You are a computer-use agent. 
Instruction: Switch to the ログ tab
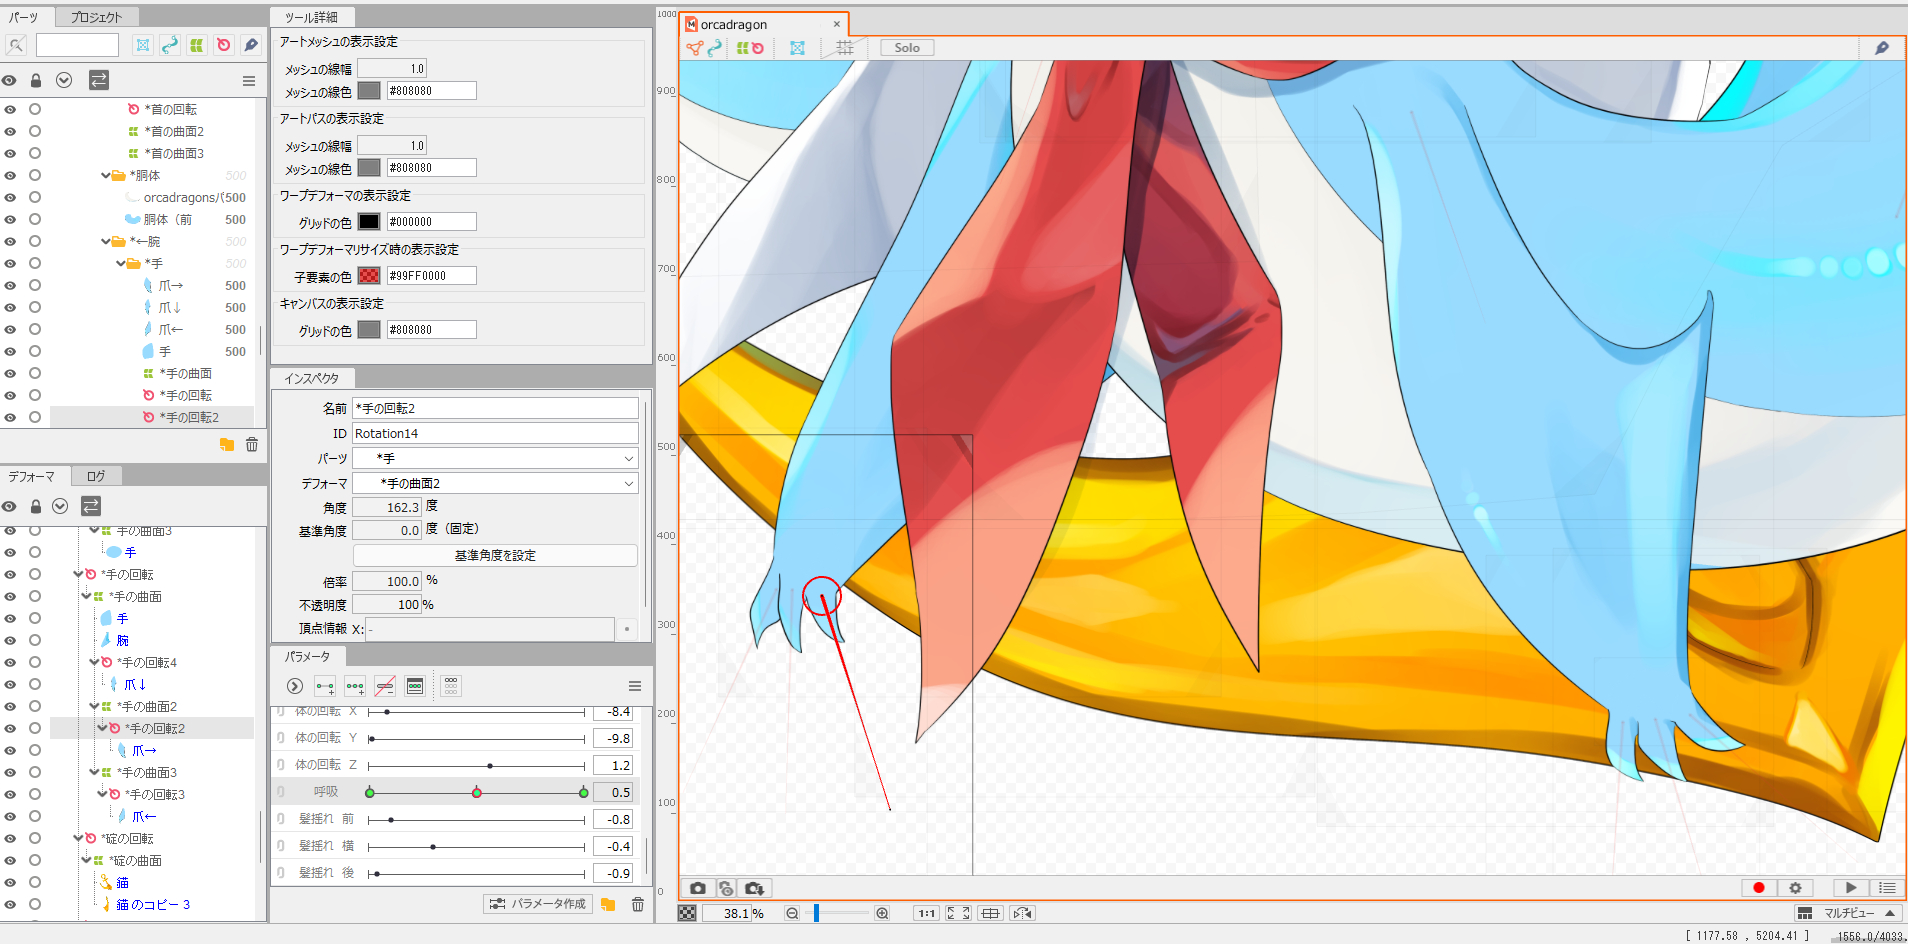[96, 476]
